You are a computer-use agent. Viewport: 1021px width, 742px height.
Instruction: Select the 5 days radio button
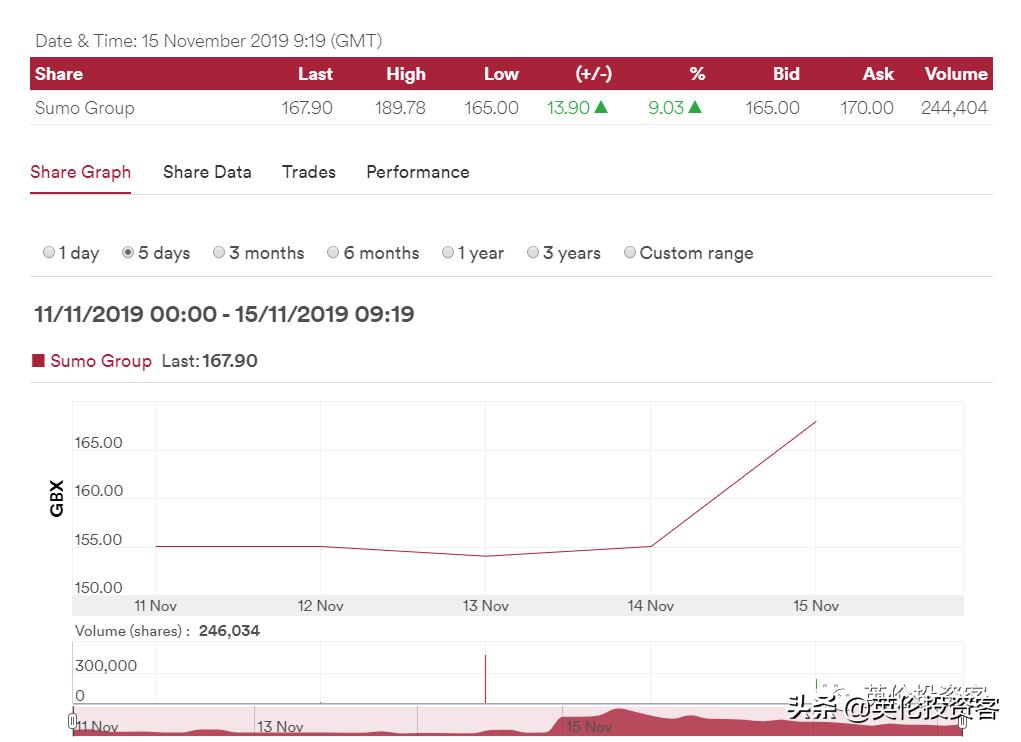click(x=128, y=252)
